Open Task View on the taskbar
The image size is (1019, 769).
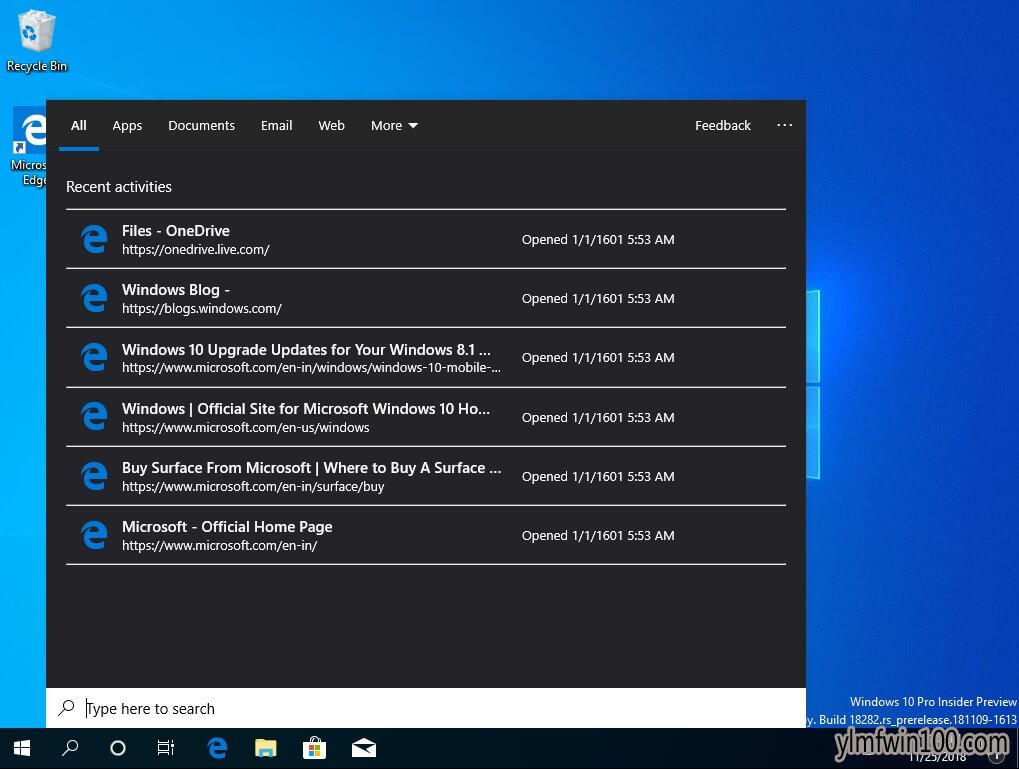pyautogui.click(x=166, y=748)
